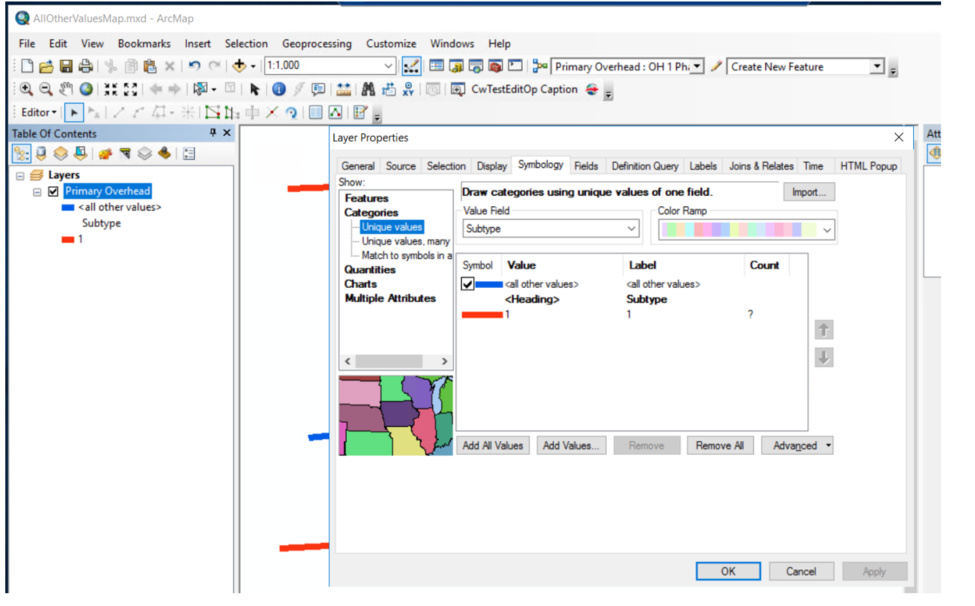Open the Add Data dropdown arrow
Viewport: 975px width, 606px height.
point(253,67)
